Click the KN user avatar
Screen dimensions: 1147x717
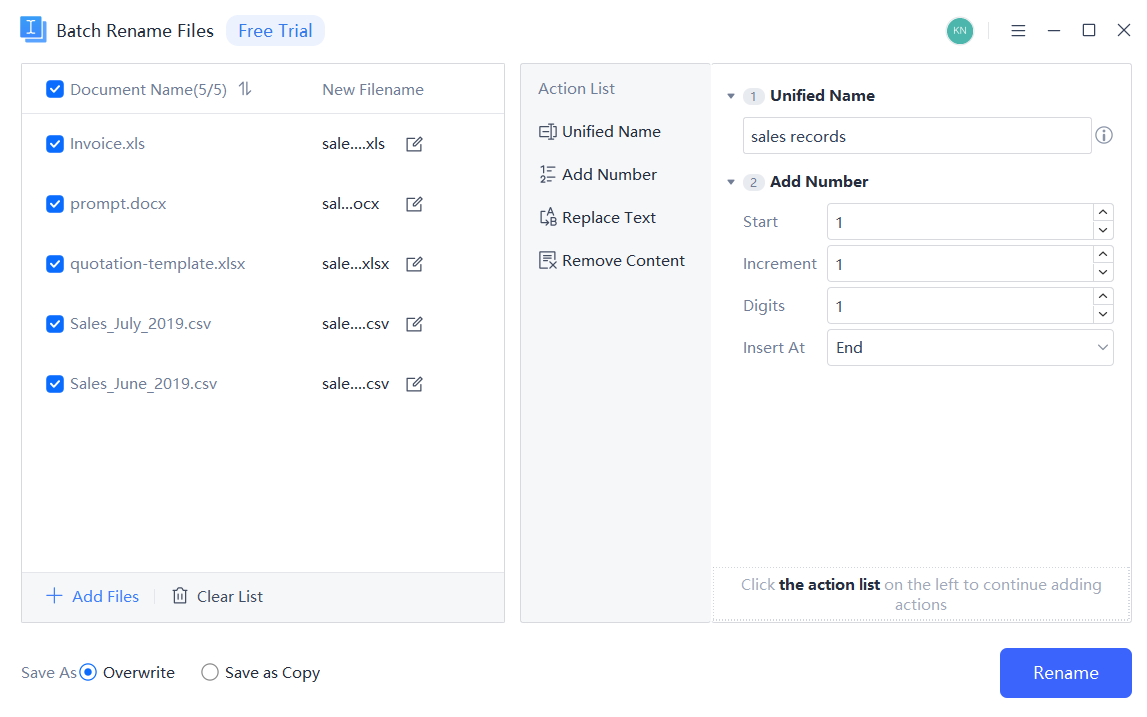click(x=959, y=31)
